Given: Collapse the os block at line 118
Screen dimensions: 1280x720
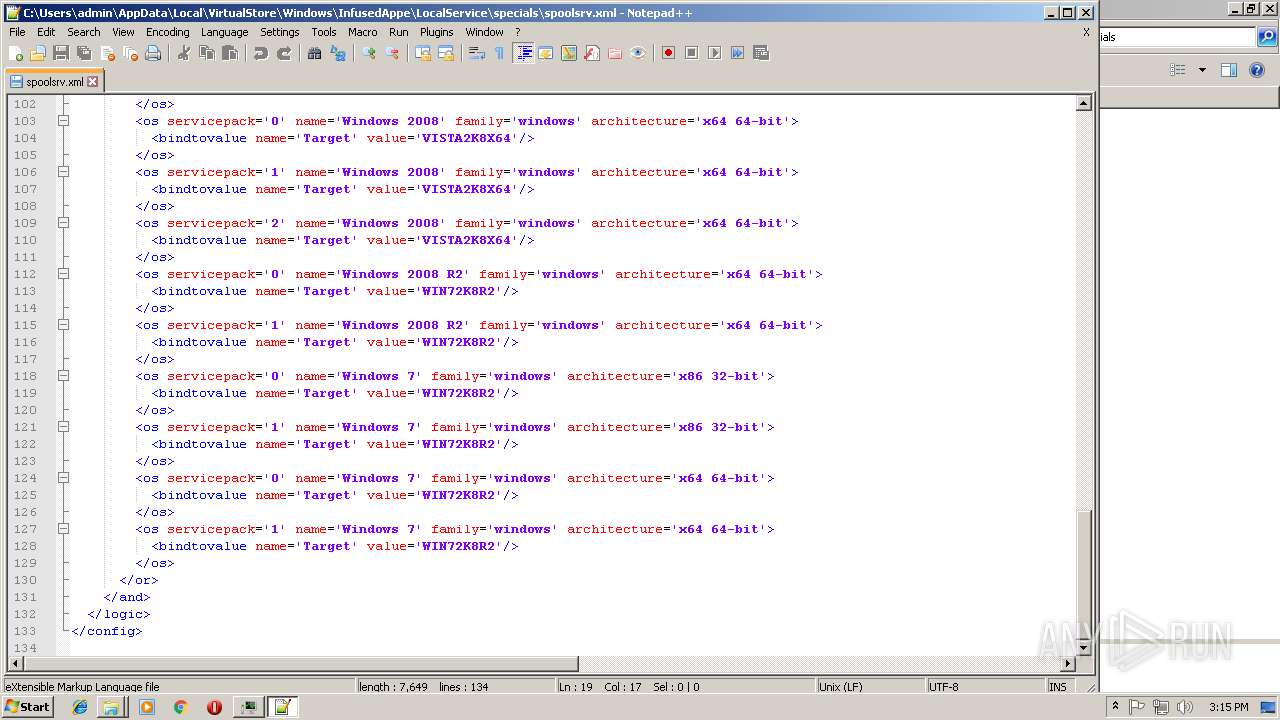Looking at the screenshot, I should click(x=63, y=376).
